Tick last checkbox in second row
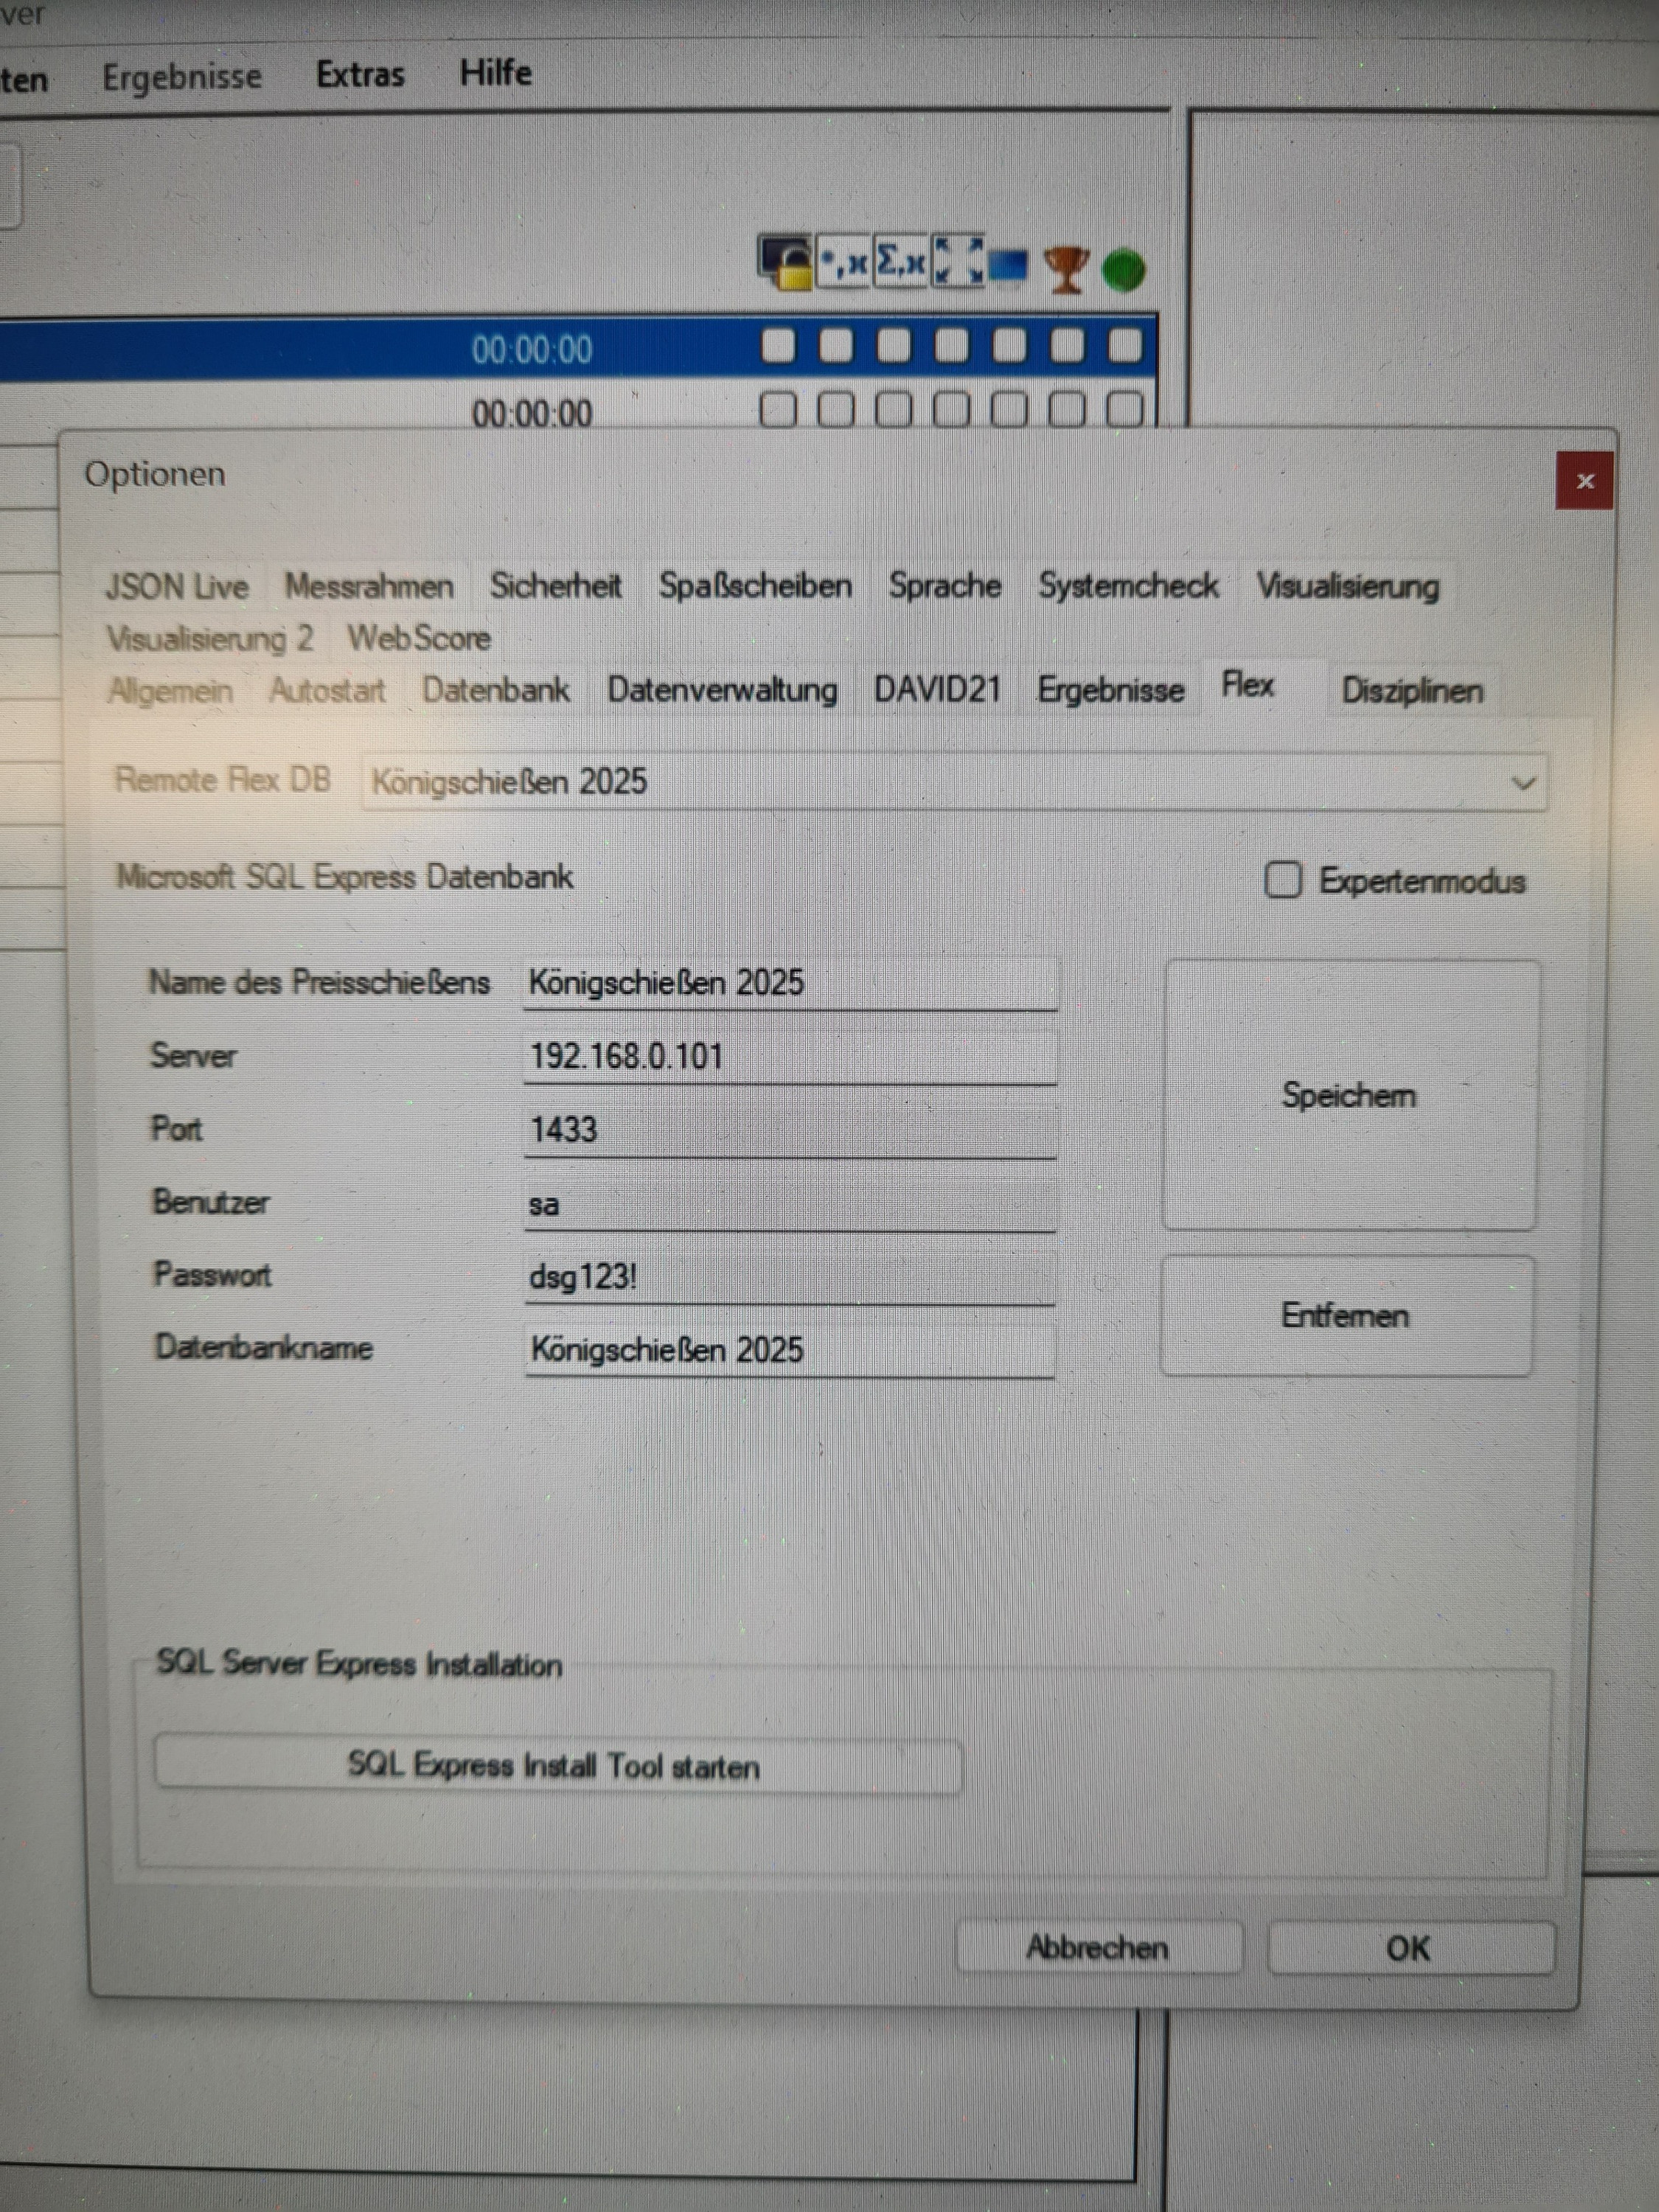 pyautogui.click(x=1125, y=409)
